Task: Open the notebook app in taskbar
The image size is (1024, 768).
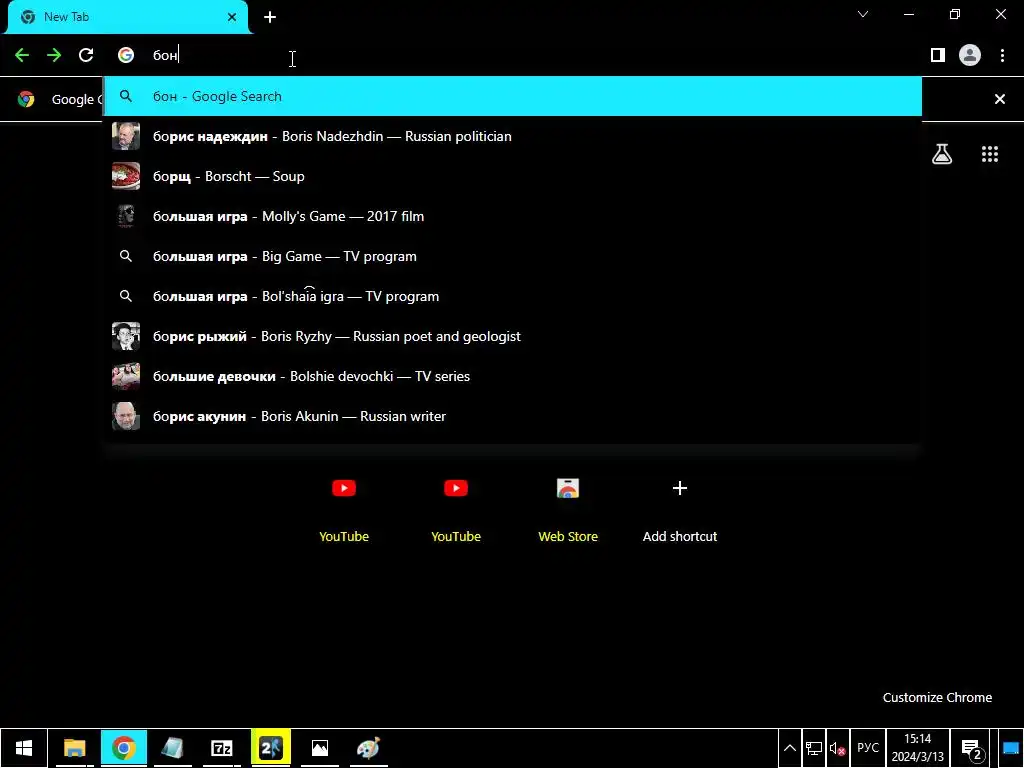Action: [173, 748]
